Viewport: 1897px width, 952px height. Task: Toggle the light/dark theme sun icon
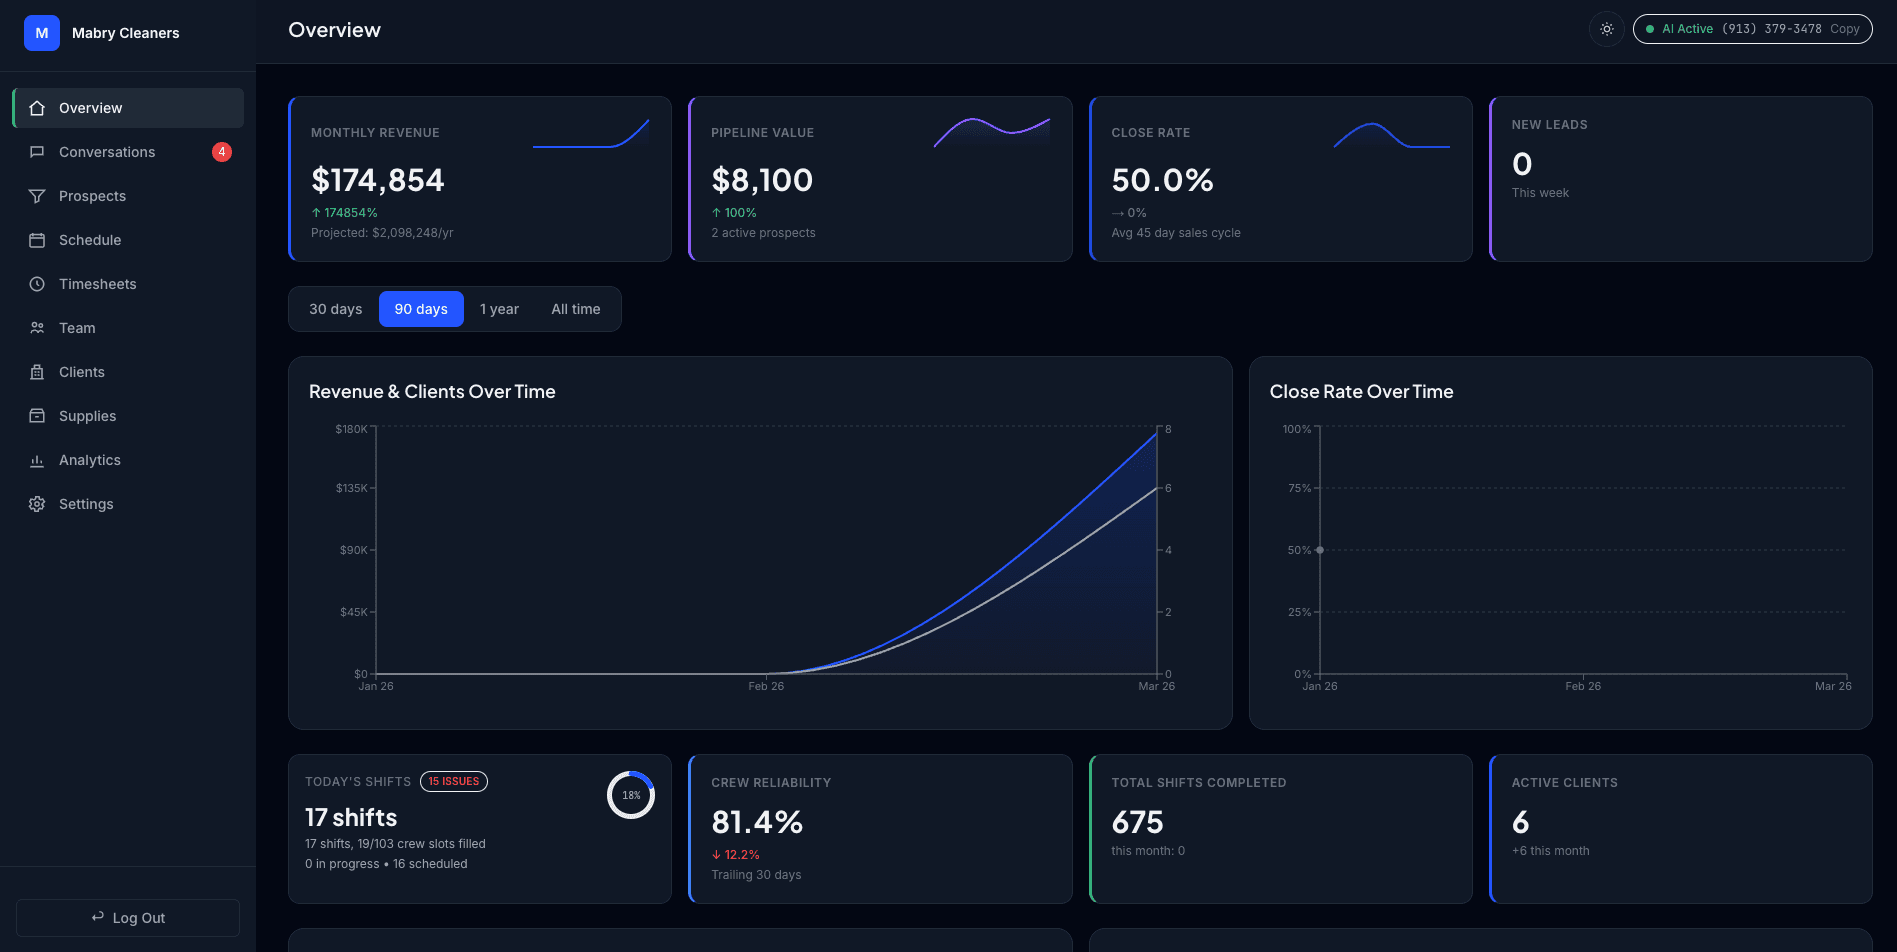tap(1606, 29)
